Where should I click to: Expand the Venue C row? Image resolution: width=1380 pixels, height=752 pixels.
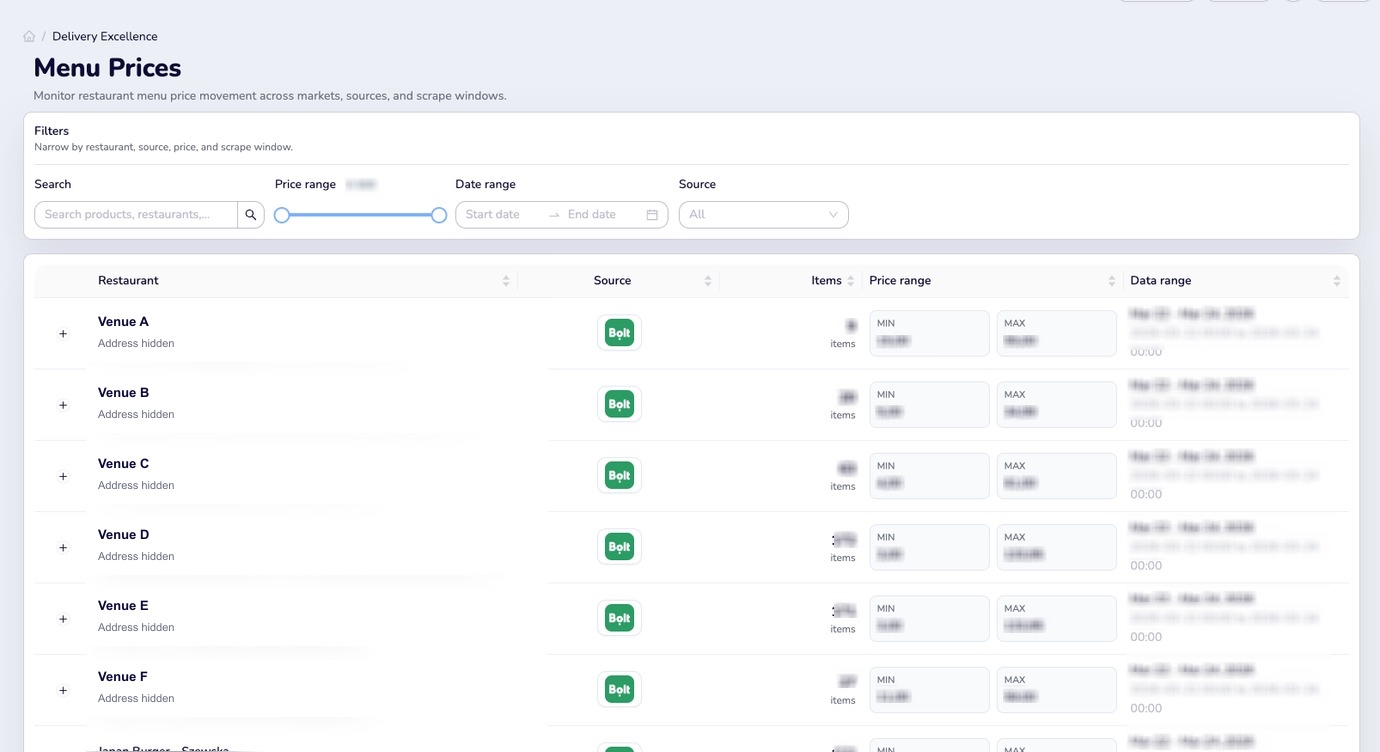(63, 476)
